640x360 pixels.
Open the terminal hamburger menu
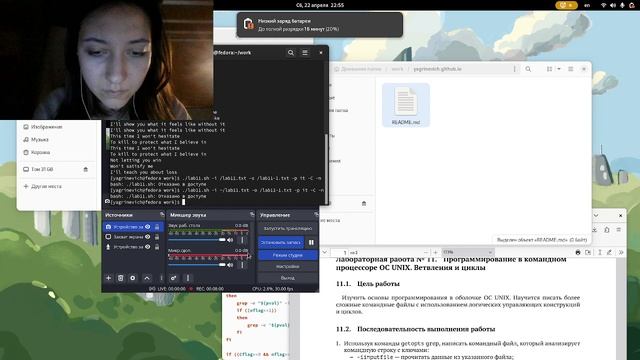pyautogui.click(x=305, y=53)
